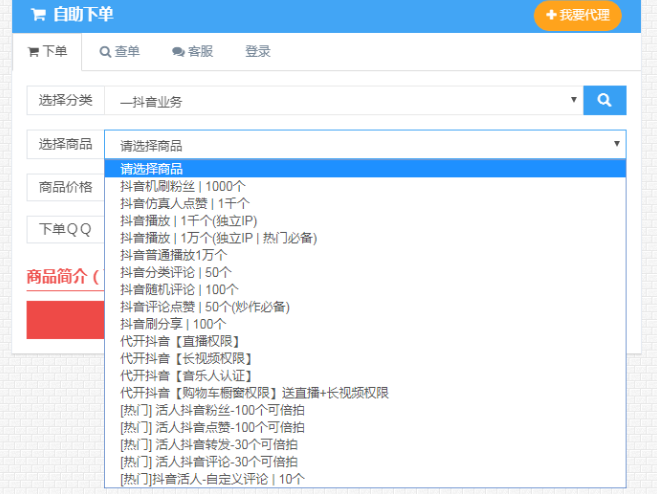
Task: Pick [热门] 活人抖音转发-30个可倍拍
Action: point(365,444)
